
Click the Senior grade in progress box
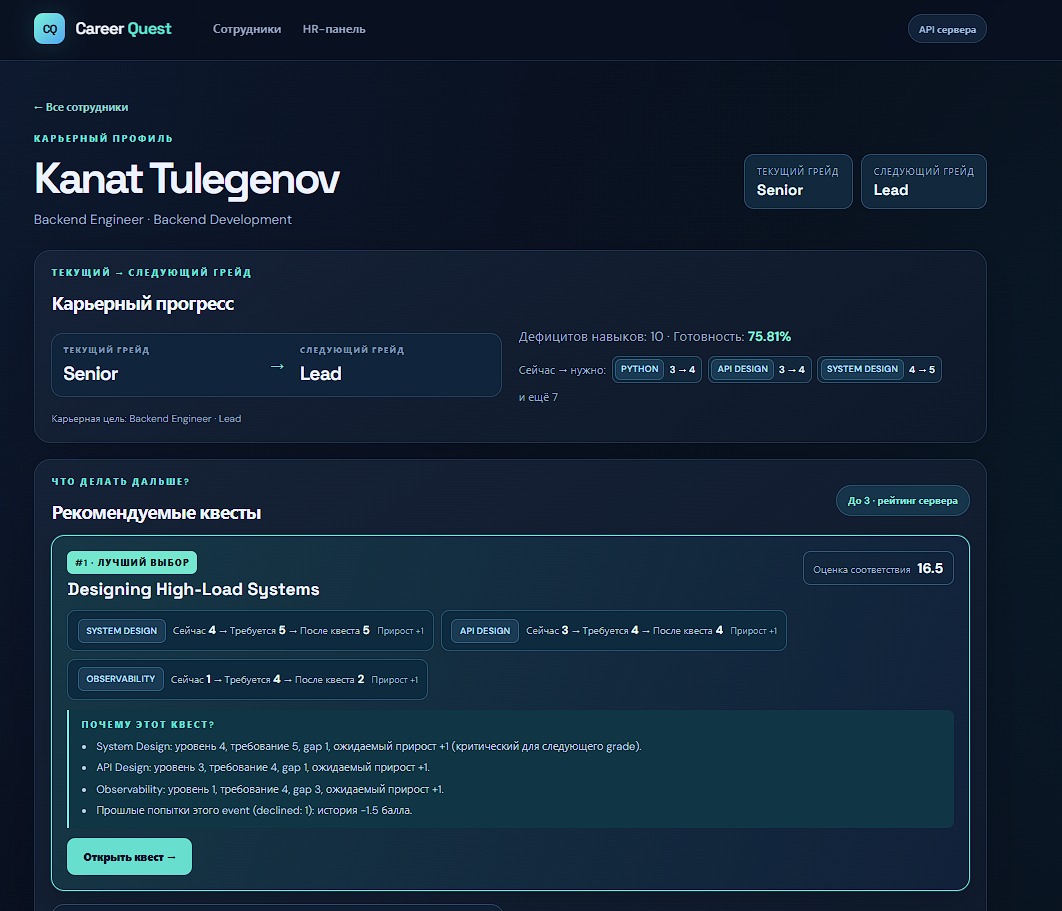pyautogui.click(x=91, y=374)
